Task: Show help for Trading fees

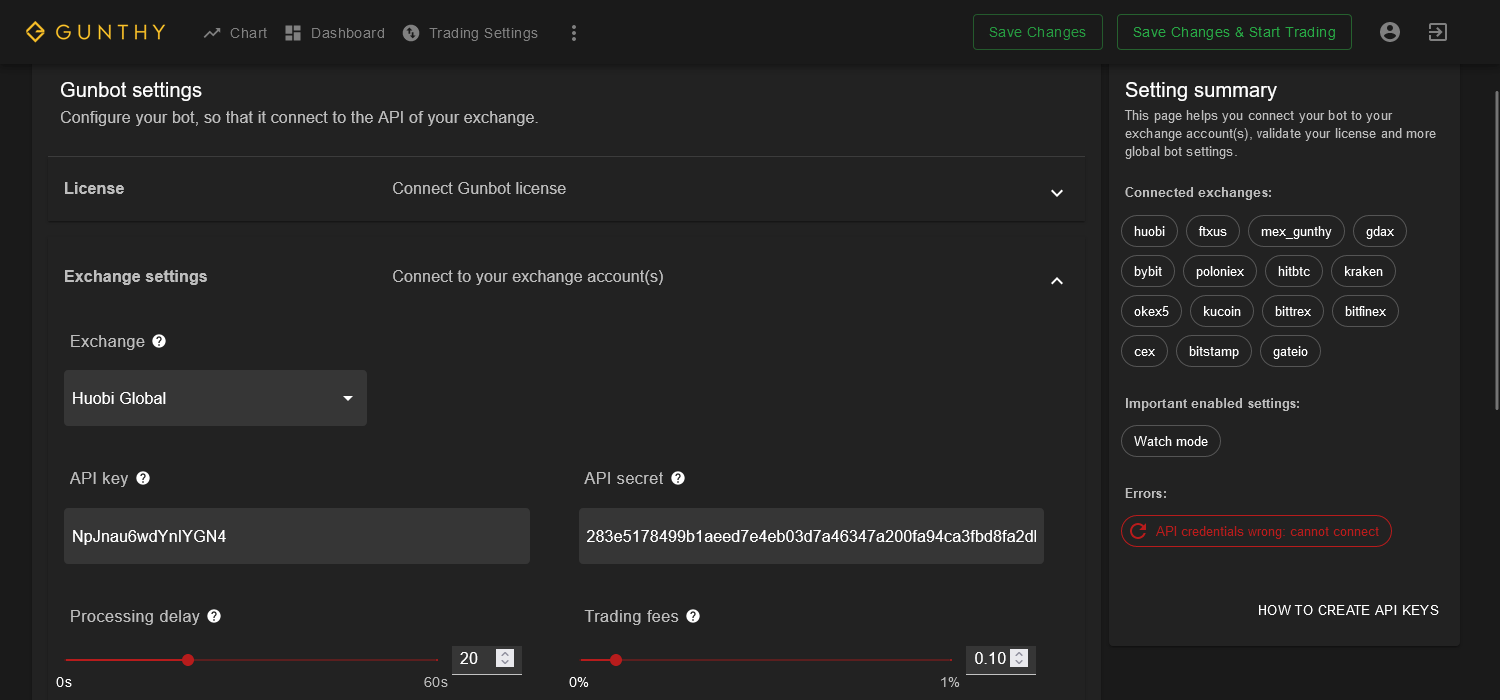Action: coord(693,616)
